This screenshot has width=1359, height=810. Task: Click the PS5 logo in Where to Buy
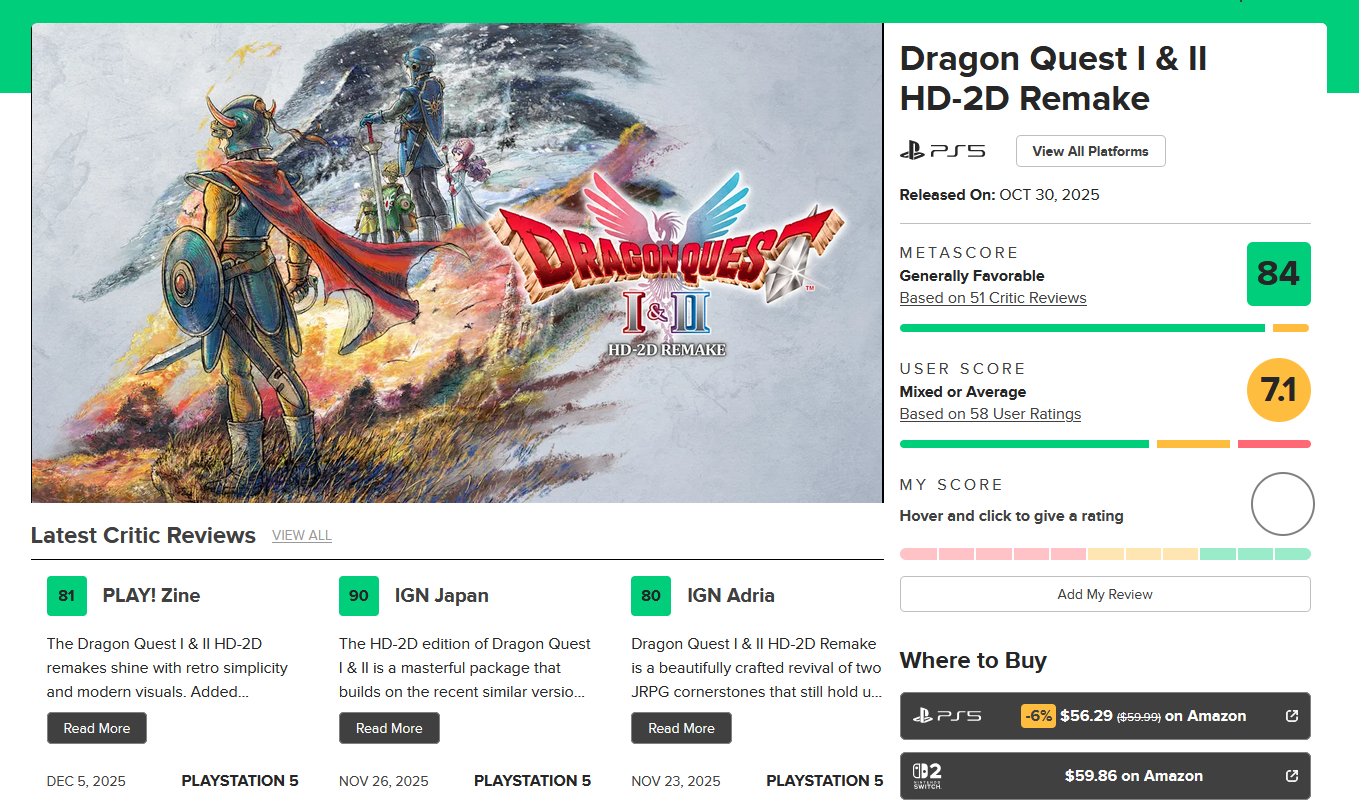click(x=947, y=716)
